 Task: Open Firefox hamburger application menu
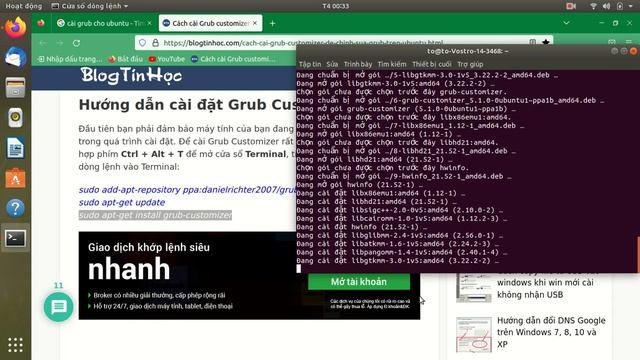click(x=629, y=42)
